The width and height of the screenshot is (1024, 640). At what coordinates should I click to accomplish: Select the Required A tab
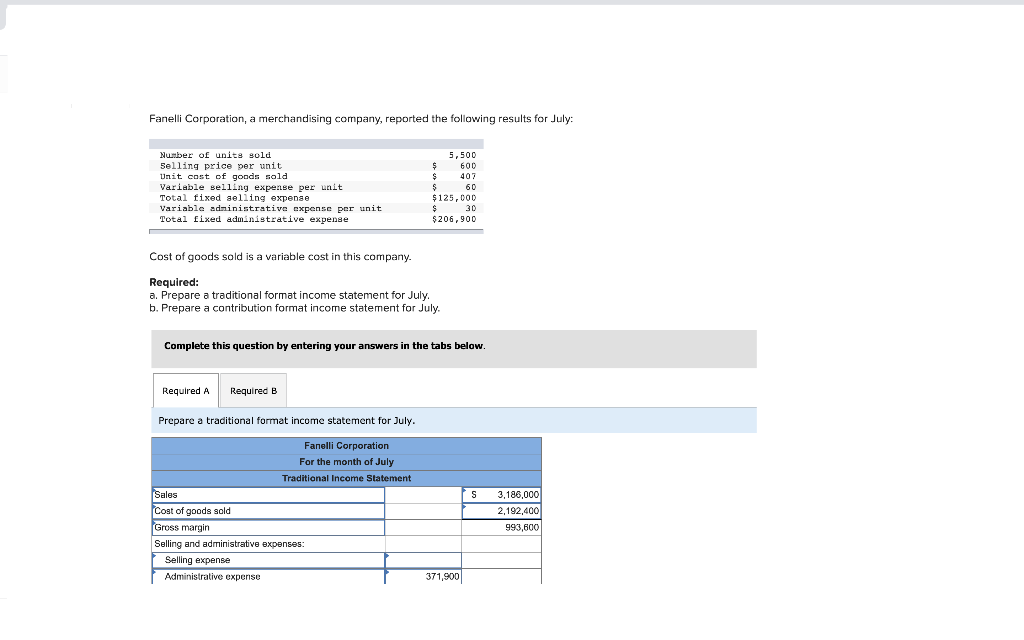pos(185,390)
